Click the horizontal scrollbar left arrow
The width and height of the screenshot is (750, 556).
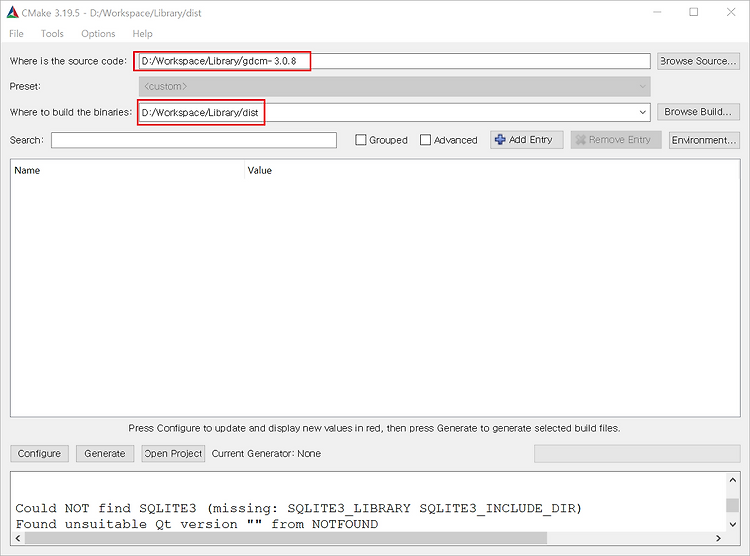[x=18, y=538]
